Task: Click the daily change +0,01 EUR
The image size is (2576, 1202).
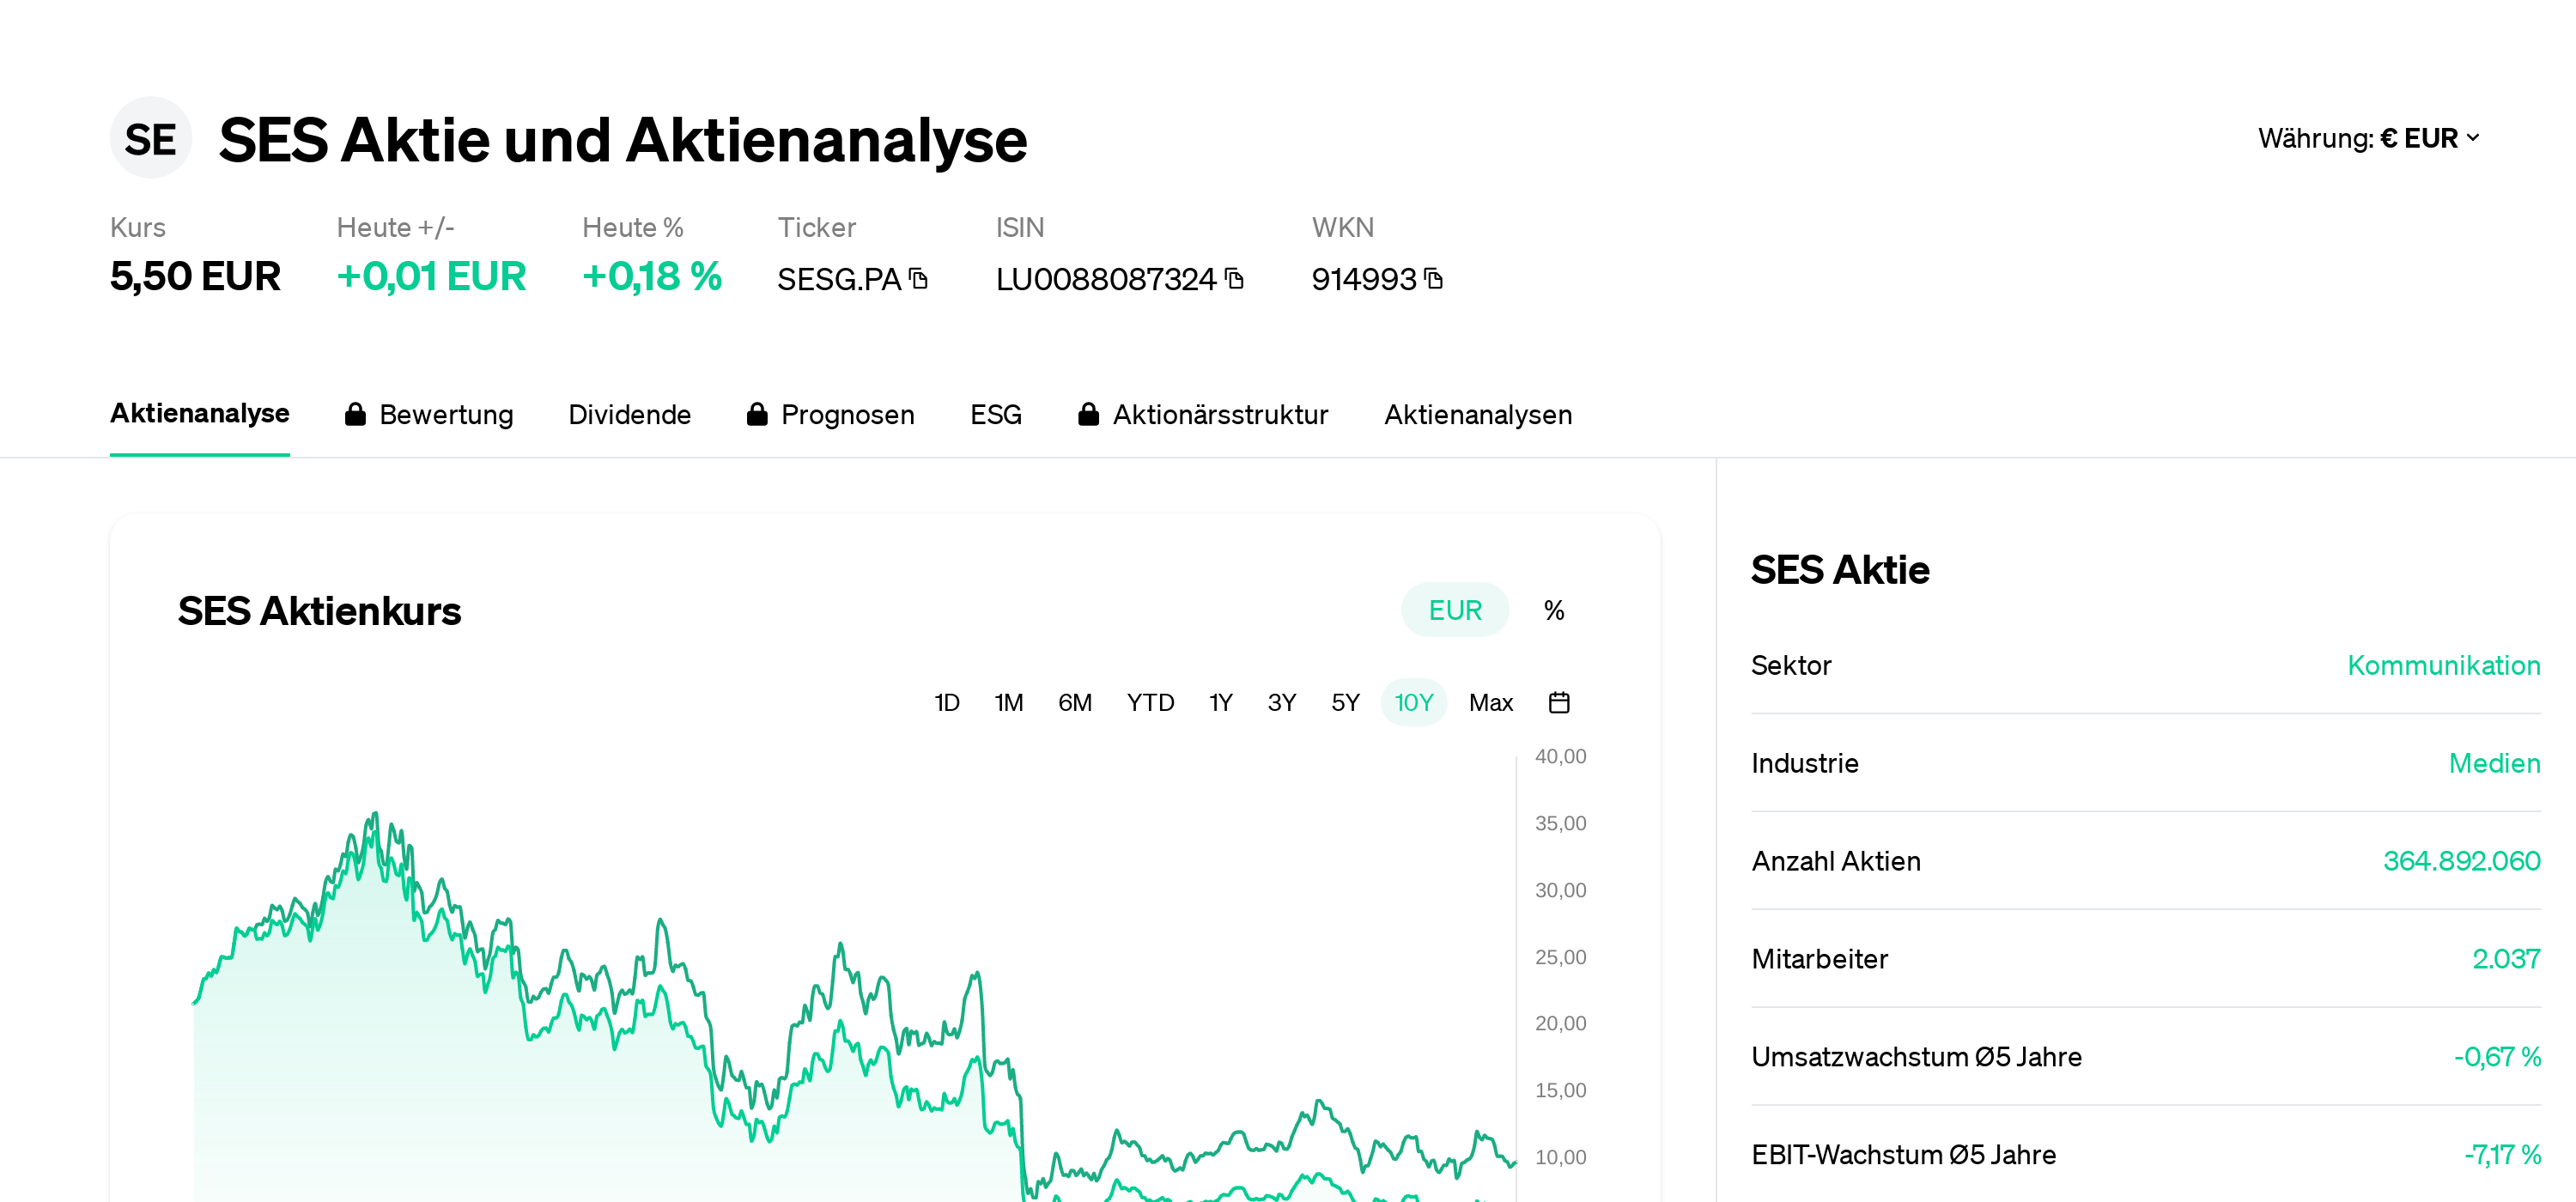Action: (x=431, y=277)
